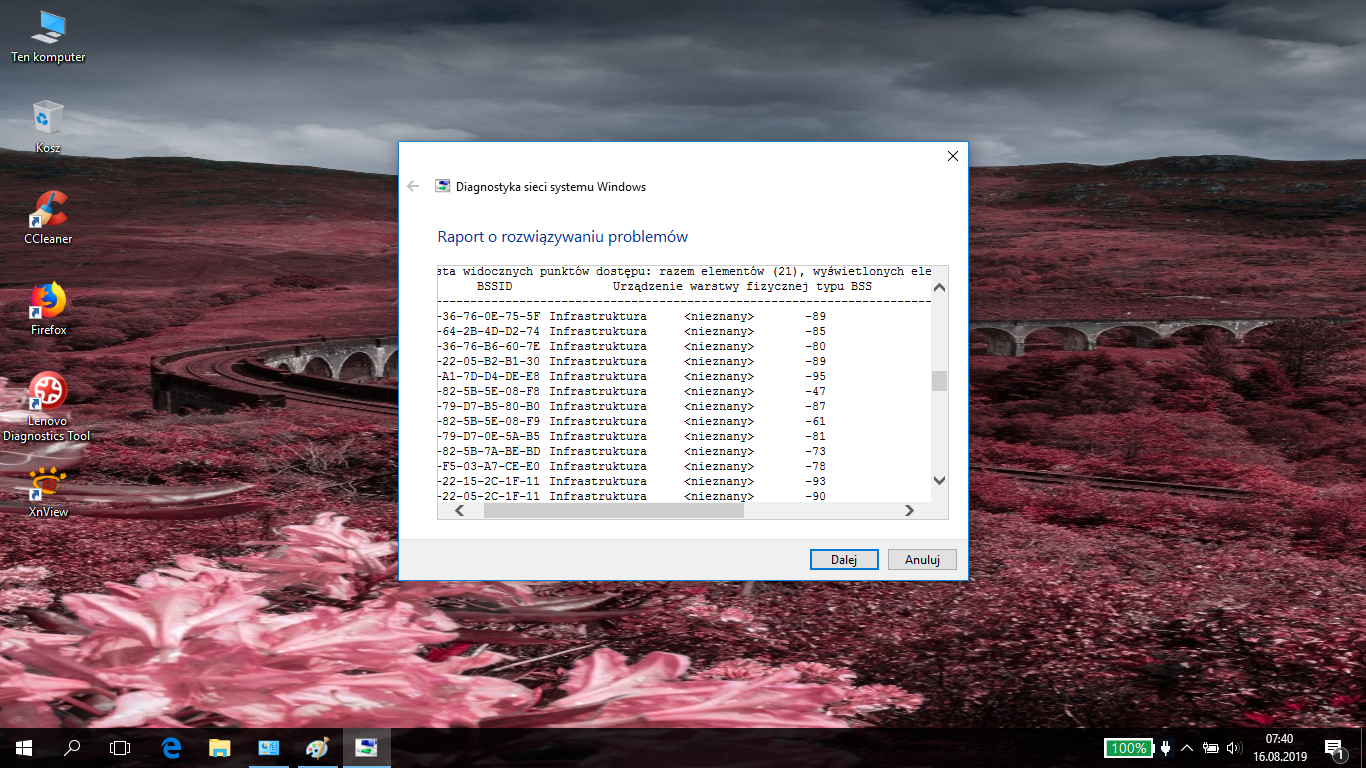Open File Explorer from the taskbar
Screen dimensions: 1366x768
click(x=220, y=747)
